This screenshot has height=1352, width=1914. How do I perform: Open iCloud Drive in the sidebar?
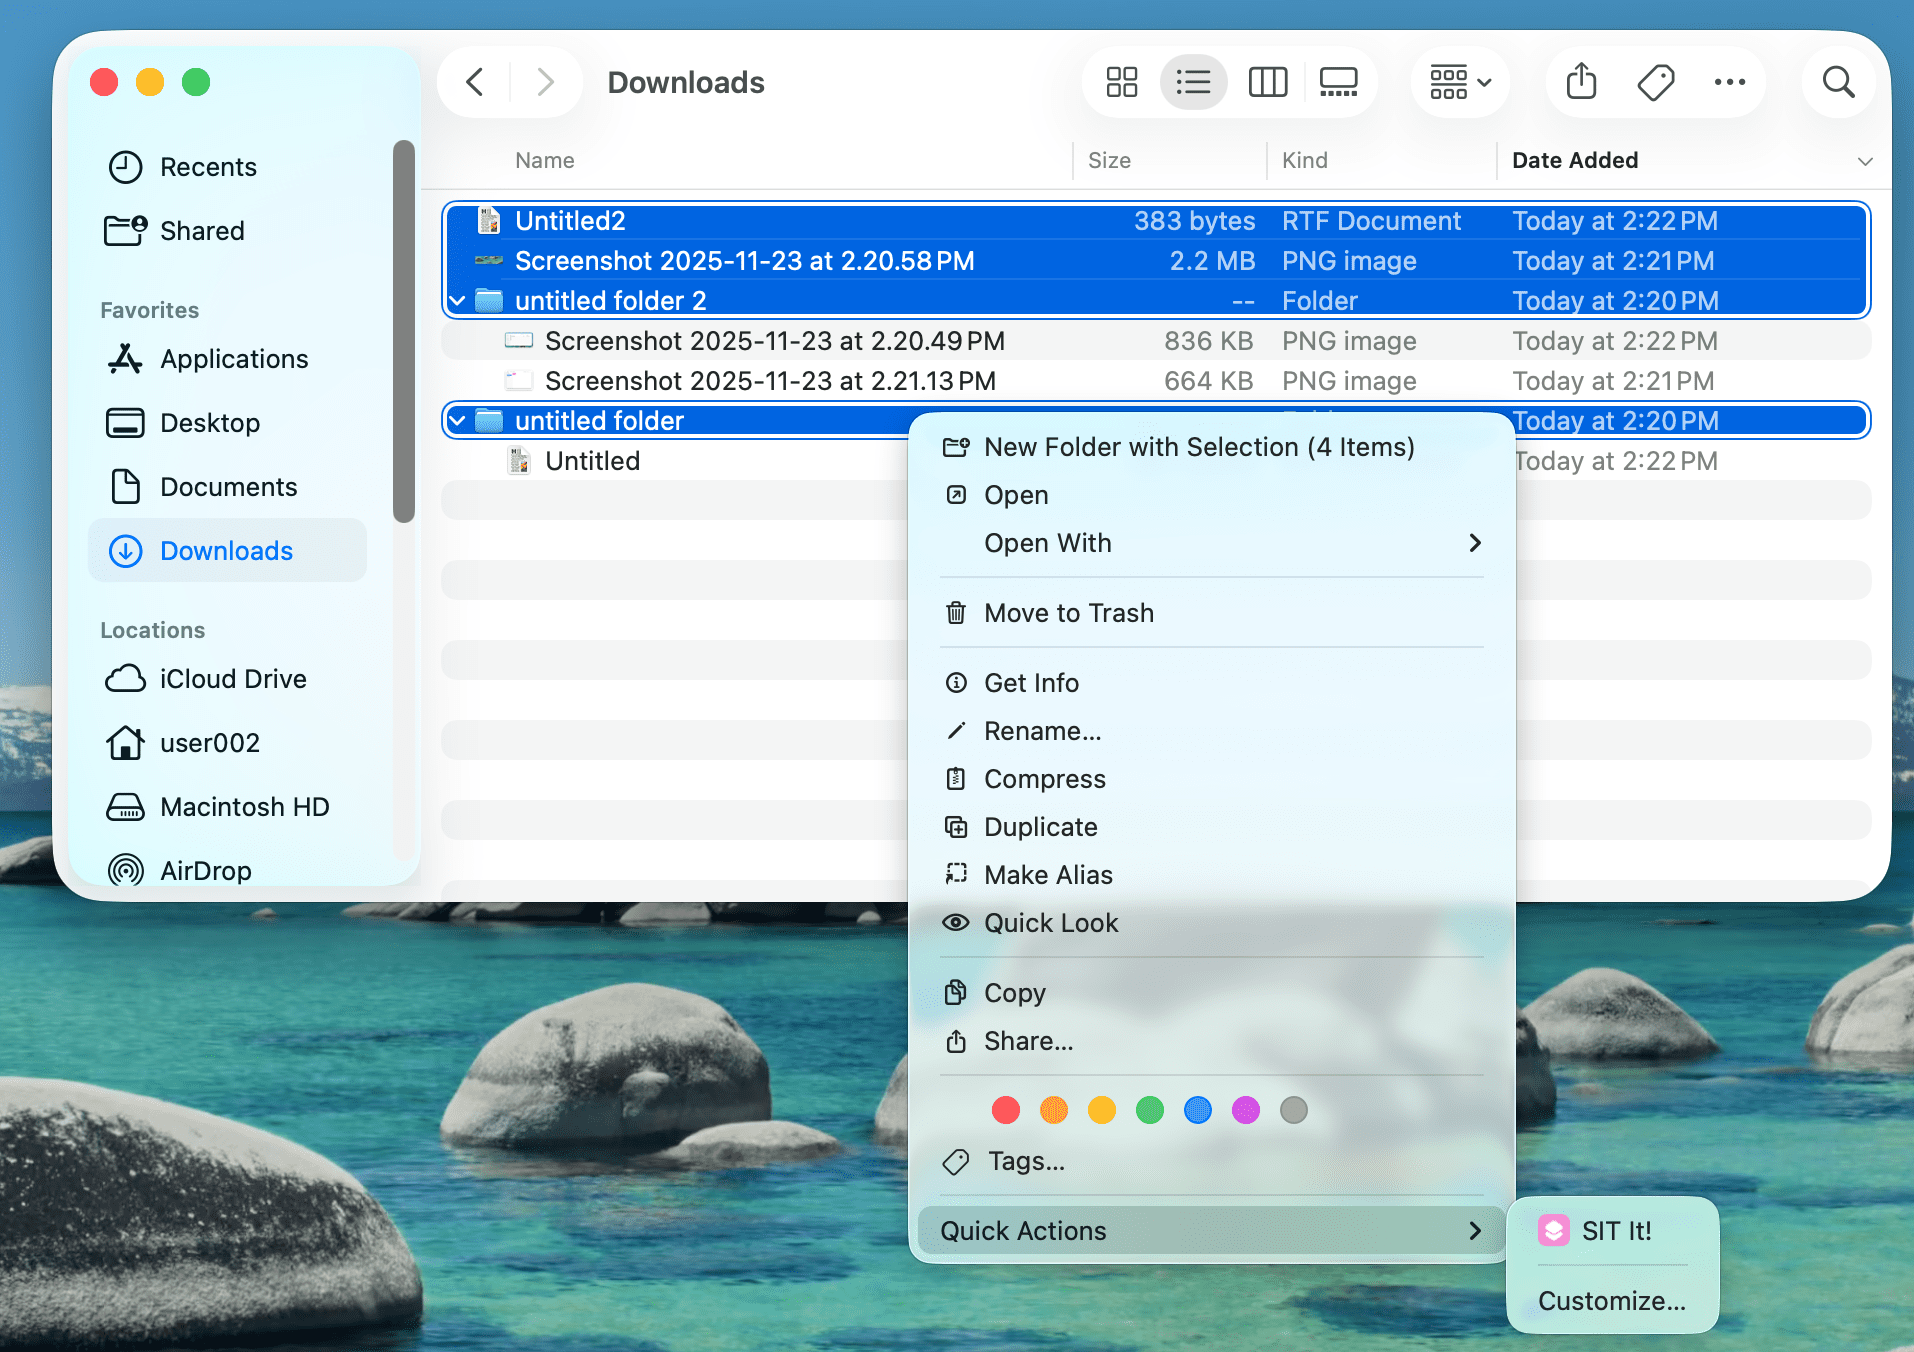coord(232,679)
